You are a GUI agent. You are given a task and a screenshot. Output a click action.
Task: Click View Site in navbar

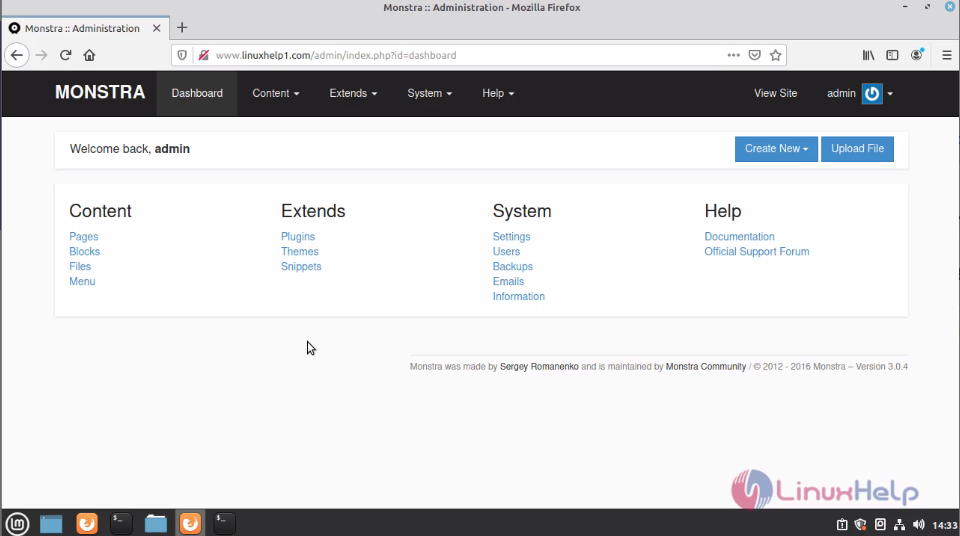(x=775, y=93)
